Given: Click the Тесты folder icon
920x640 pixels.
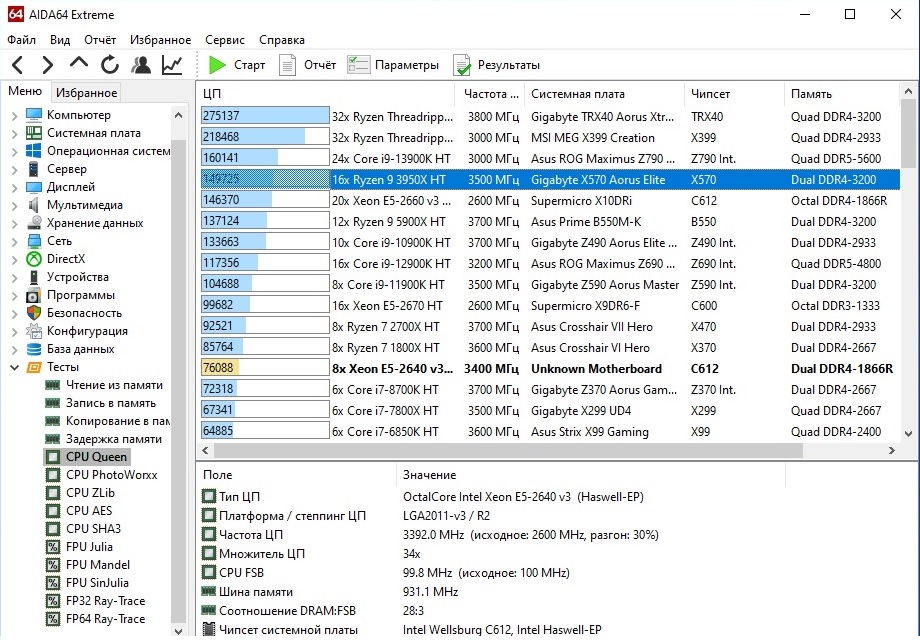Looking at the screenshot, I should tap(34, 367).
